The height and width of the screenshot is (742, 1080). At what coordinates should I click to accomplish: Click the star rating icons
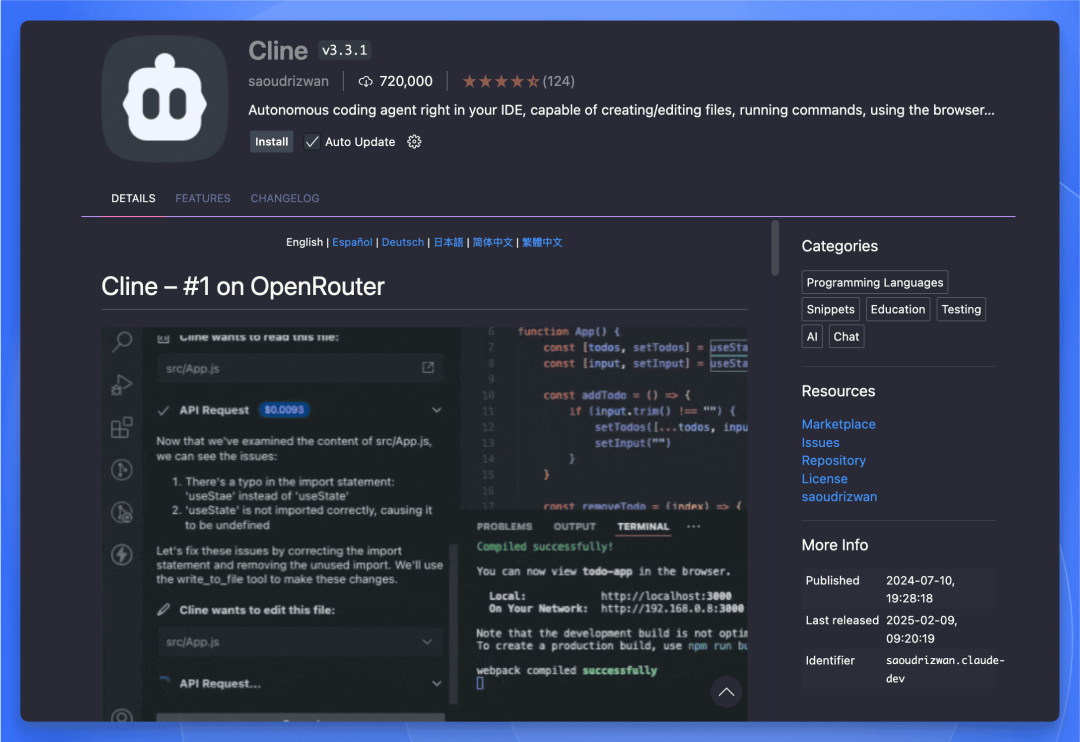coord(501,81)
